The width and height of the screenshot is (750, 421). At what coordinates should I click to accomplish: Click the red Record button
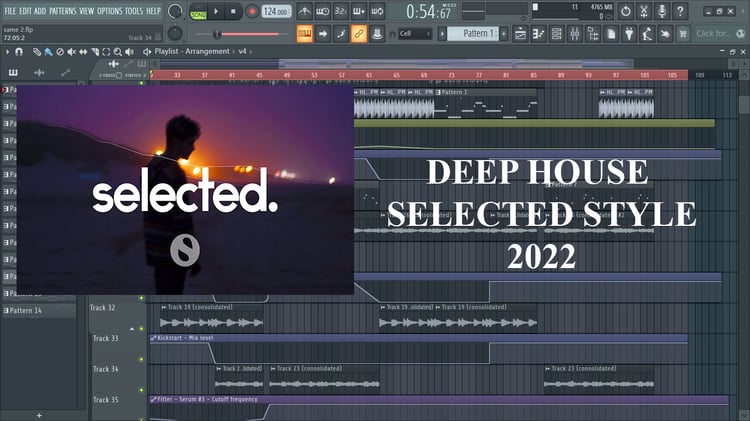(252, 11)
